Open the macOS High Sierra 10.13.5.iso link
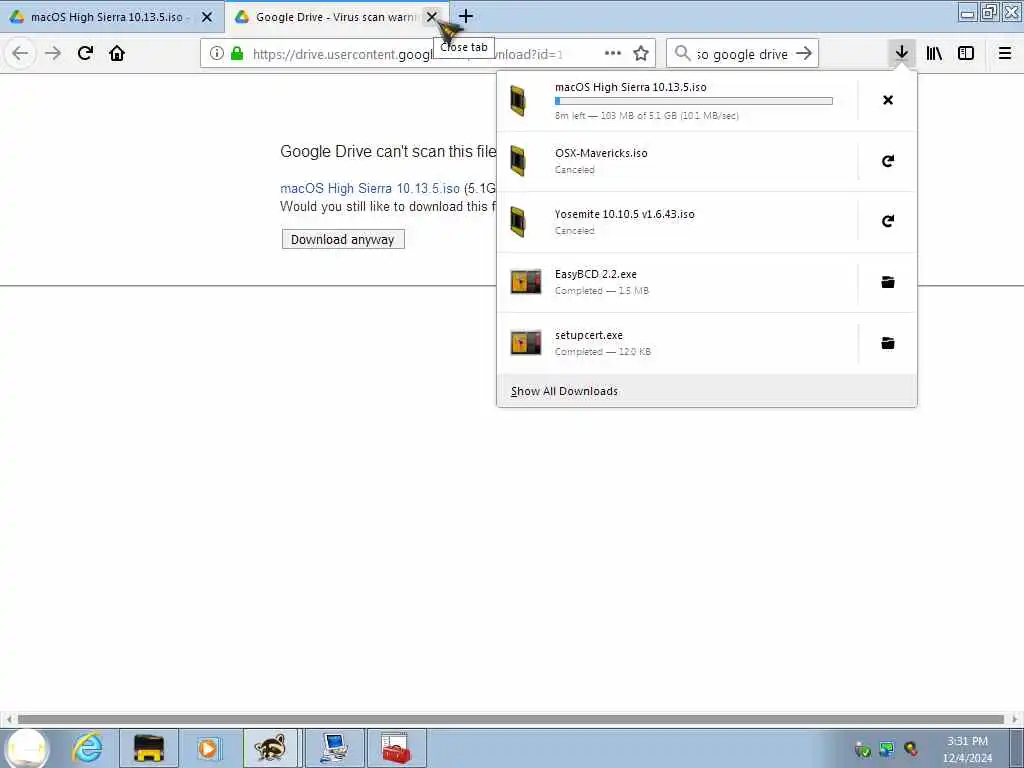Image resolution: width=1024 pixels, height=768 pixels. tap(370, 188)
